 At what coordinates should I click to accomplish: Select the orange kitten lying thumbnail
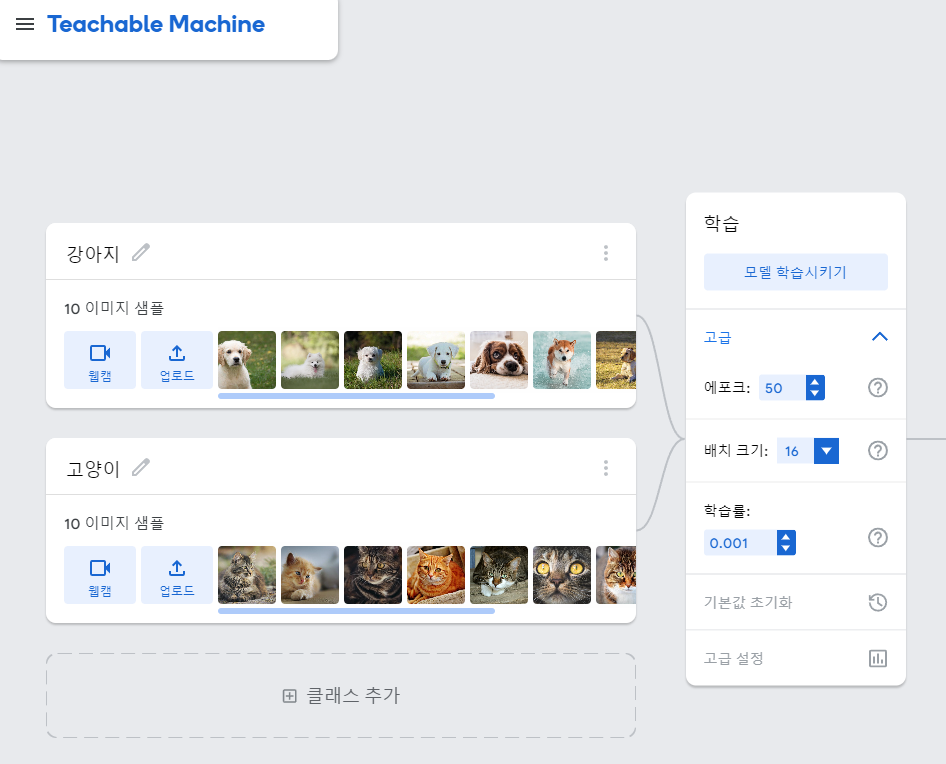[310, 575]
